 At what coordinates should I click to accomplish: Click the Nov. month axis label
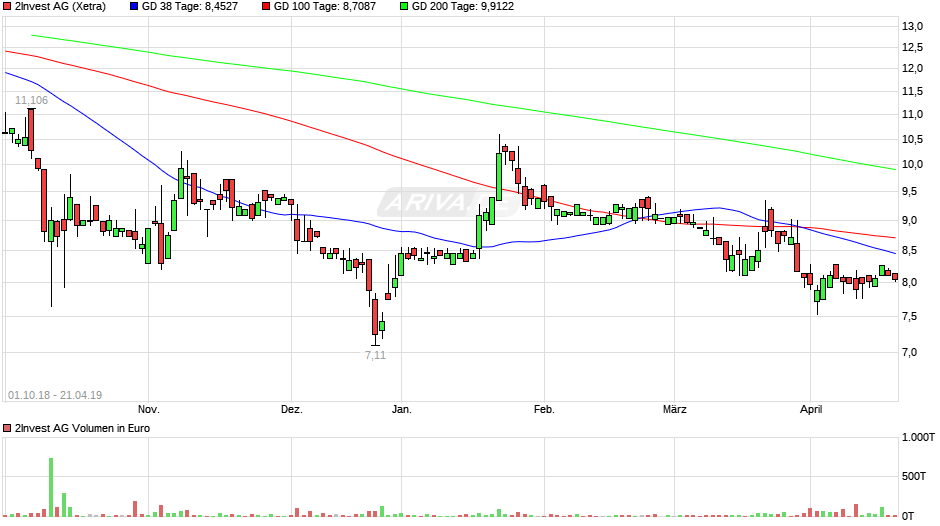[149, 409]
